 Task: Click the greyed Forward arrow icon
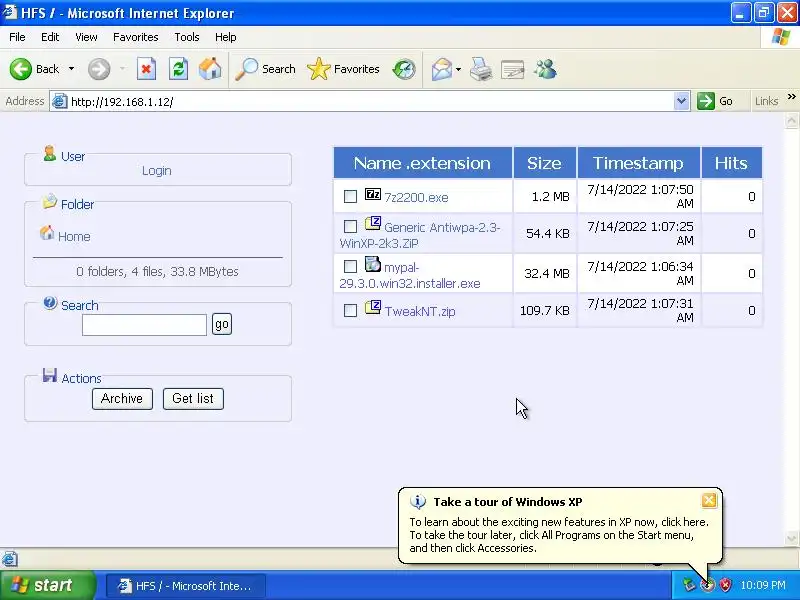pyautogui.click(x=99, y=69)
